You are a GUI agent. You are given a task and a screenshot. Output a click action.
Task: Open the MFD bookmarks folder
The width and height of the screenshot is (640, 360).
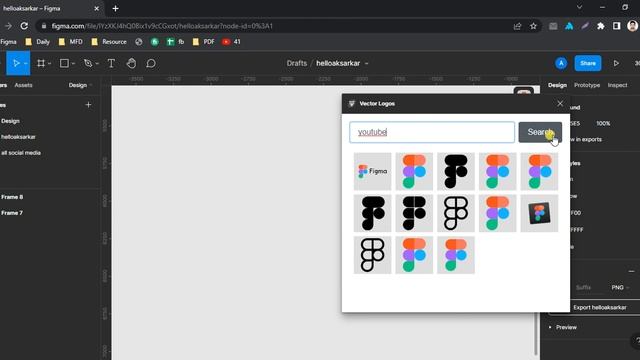pos(71,42)
